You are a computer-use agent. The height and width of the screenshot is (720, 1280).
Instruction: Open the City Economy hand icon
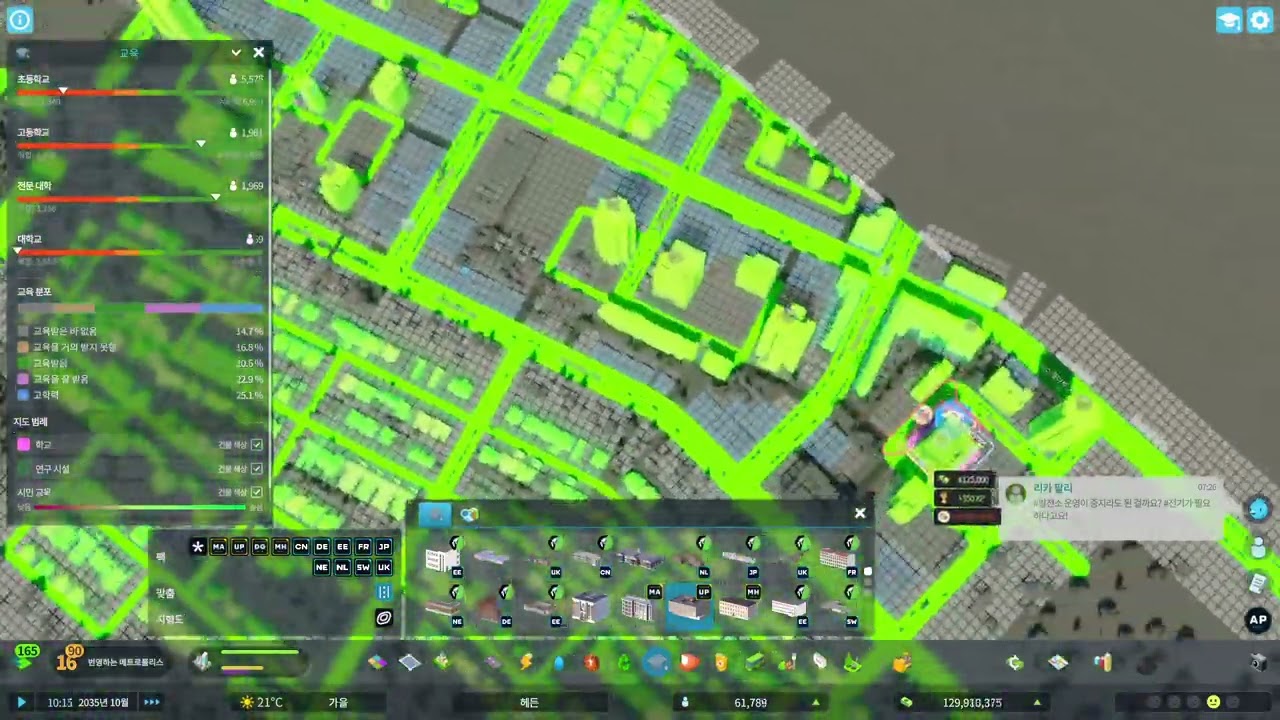[902, 662]
